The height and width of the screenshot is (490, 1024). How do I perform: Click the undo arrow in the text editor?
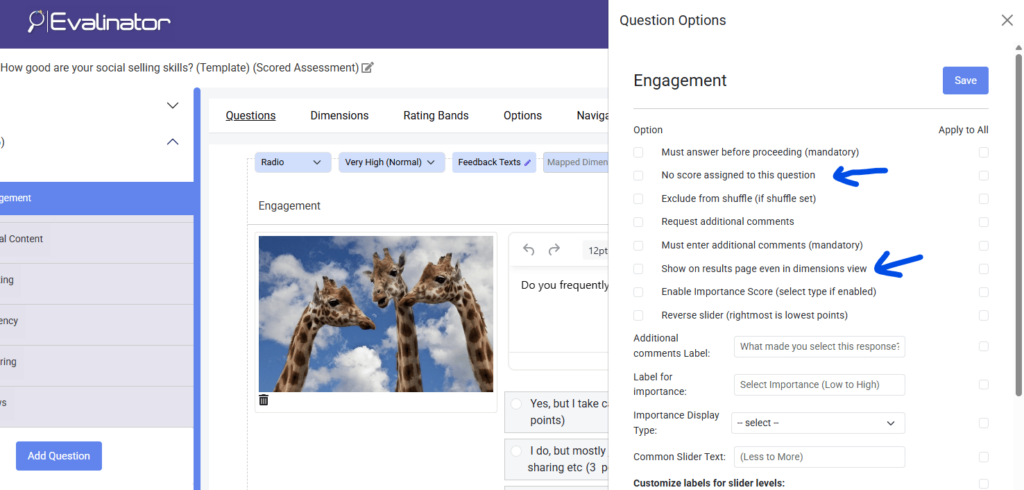[x=529, y=250]
